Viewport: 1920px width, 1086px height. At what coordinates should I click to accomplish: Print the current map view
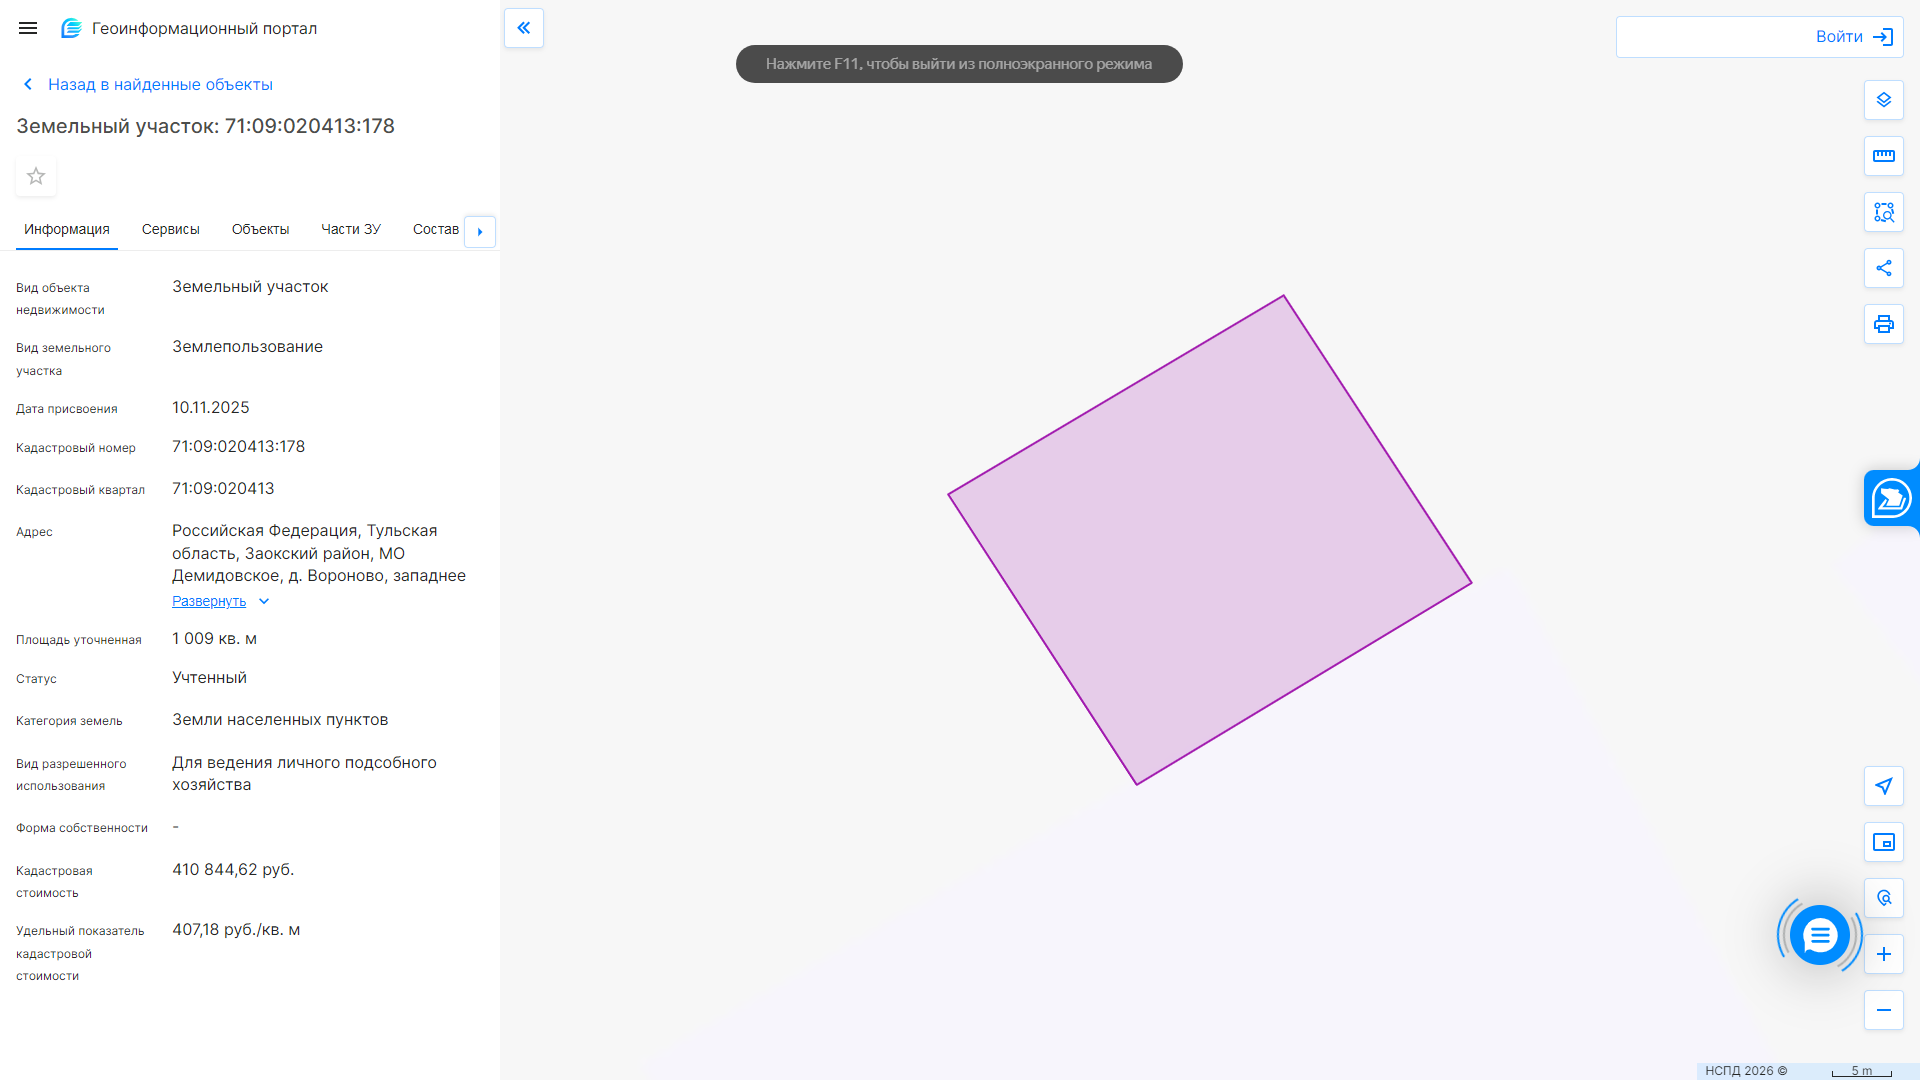1883,324
